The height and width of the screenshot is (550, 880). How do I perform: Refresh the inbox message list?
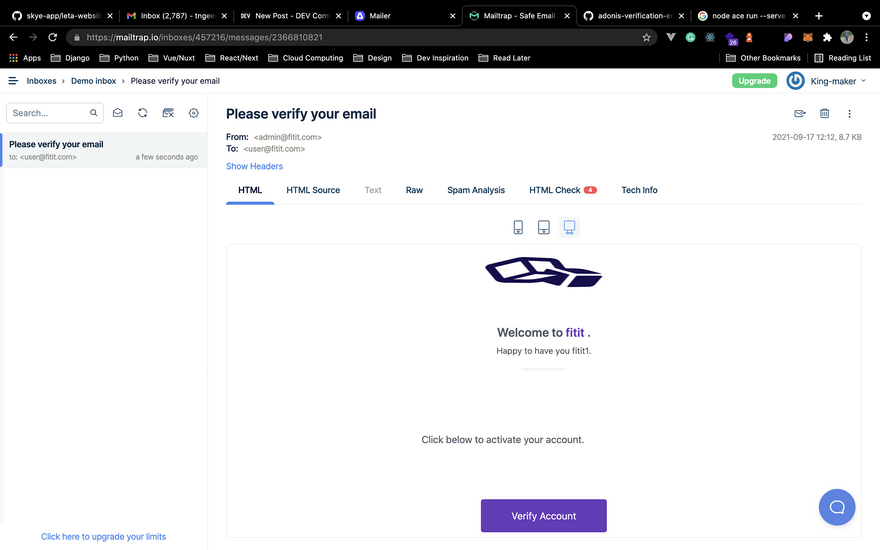point(143,113)
